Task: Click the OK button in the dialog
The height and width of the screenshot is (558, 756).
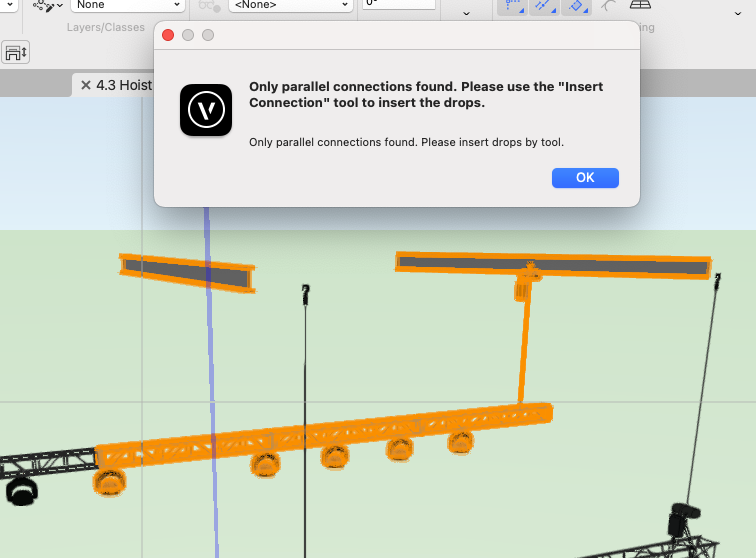Action: click(x=585, y=177)
